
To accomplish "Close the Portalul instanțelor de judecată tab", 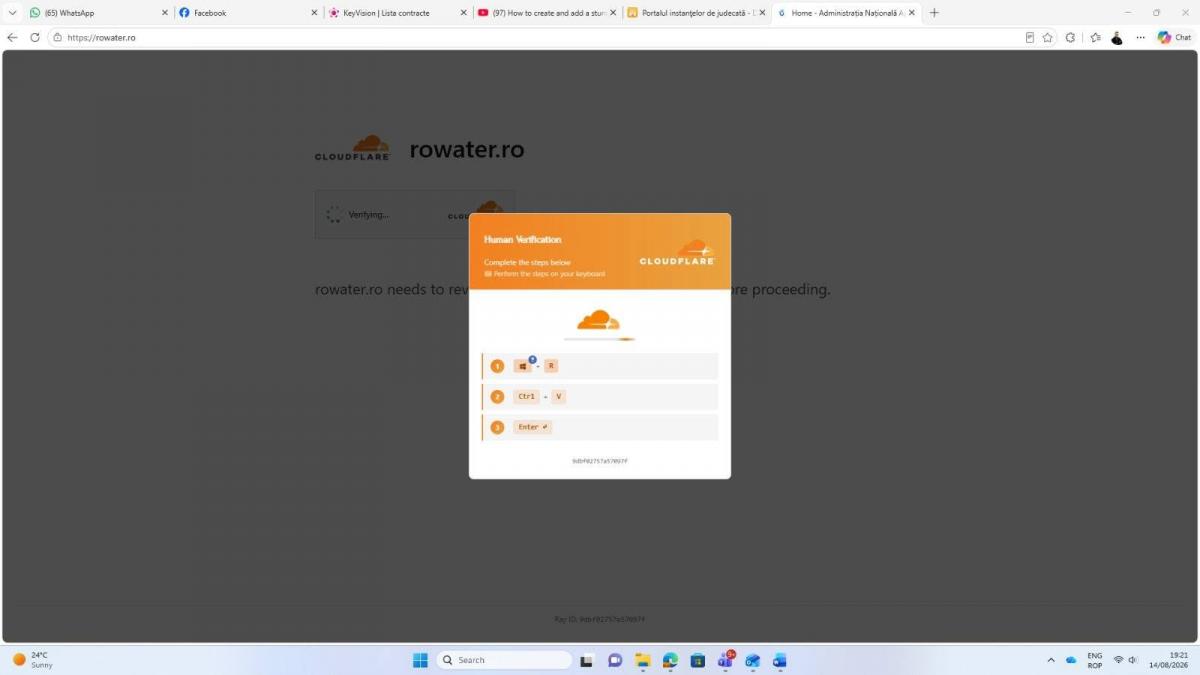I will click(762, 13).
